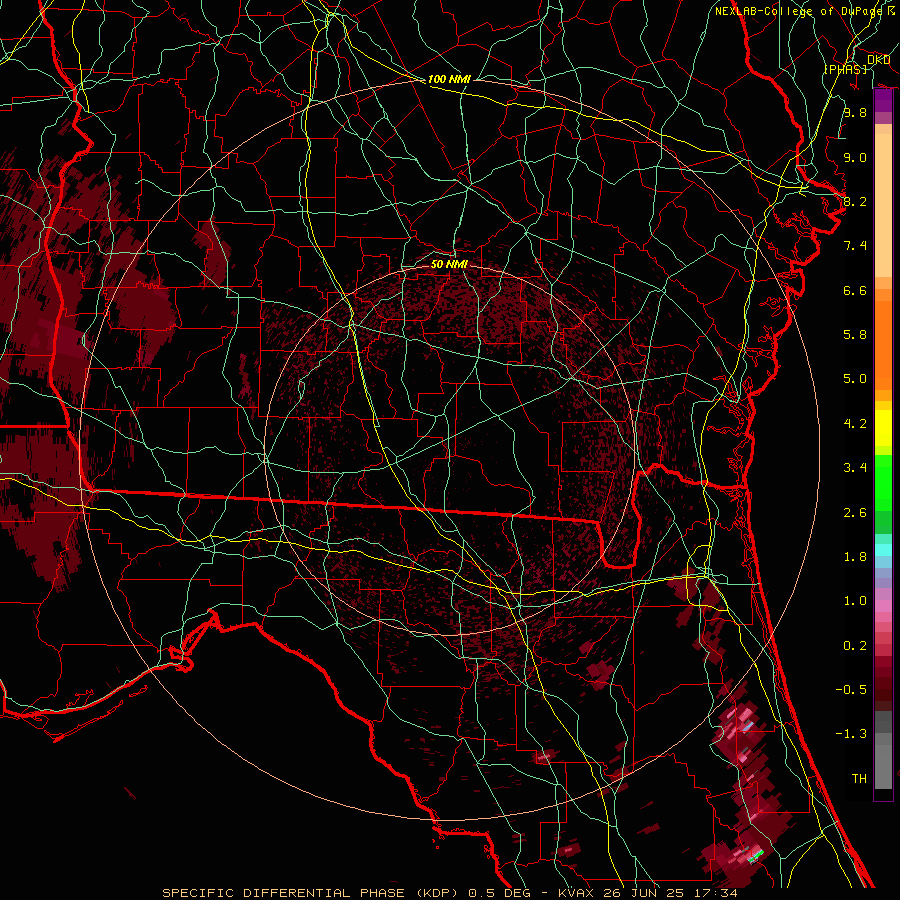Screen dimensions: 900x900
Task: Click the 0.5 DEG elevation text
Action: pos(500,893)
